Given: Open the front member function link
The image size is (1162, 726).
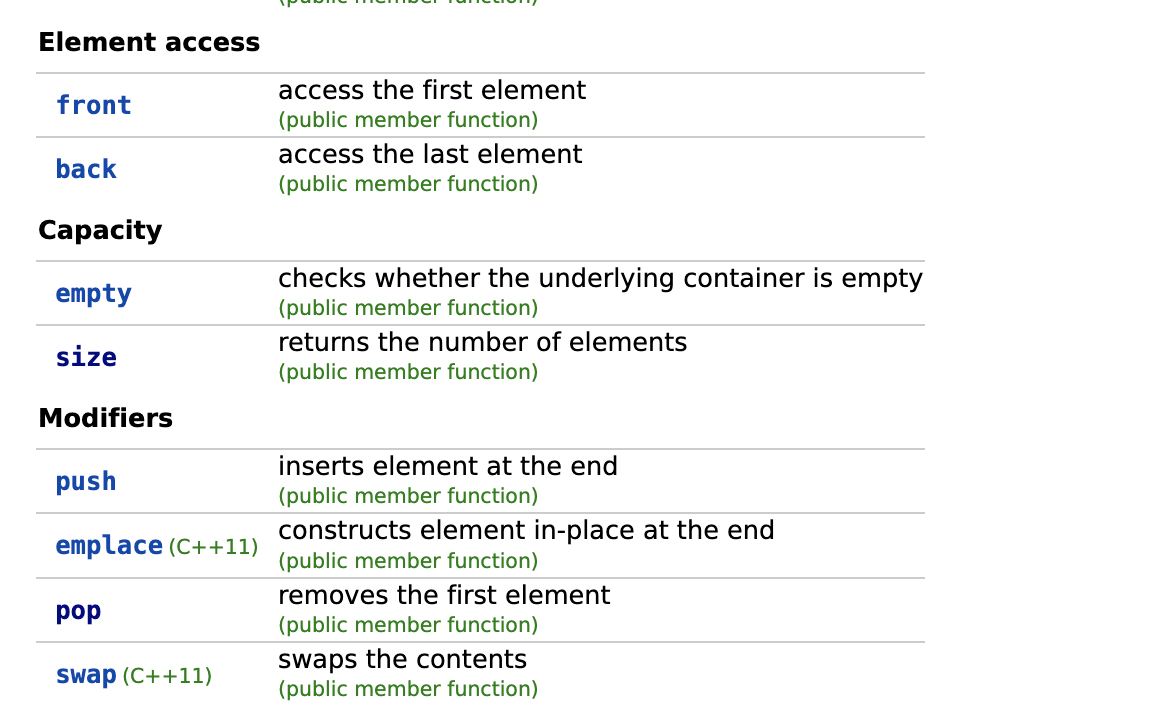Looking at the screenshot, I should [93, 105].
